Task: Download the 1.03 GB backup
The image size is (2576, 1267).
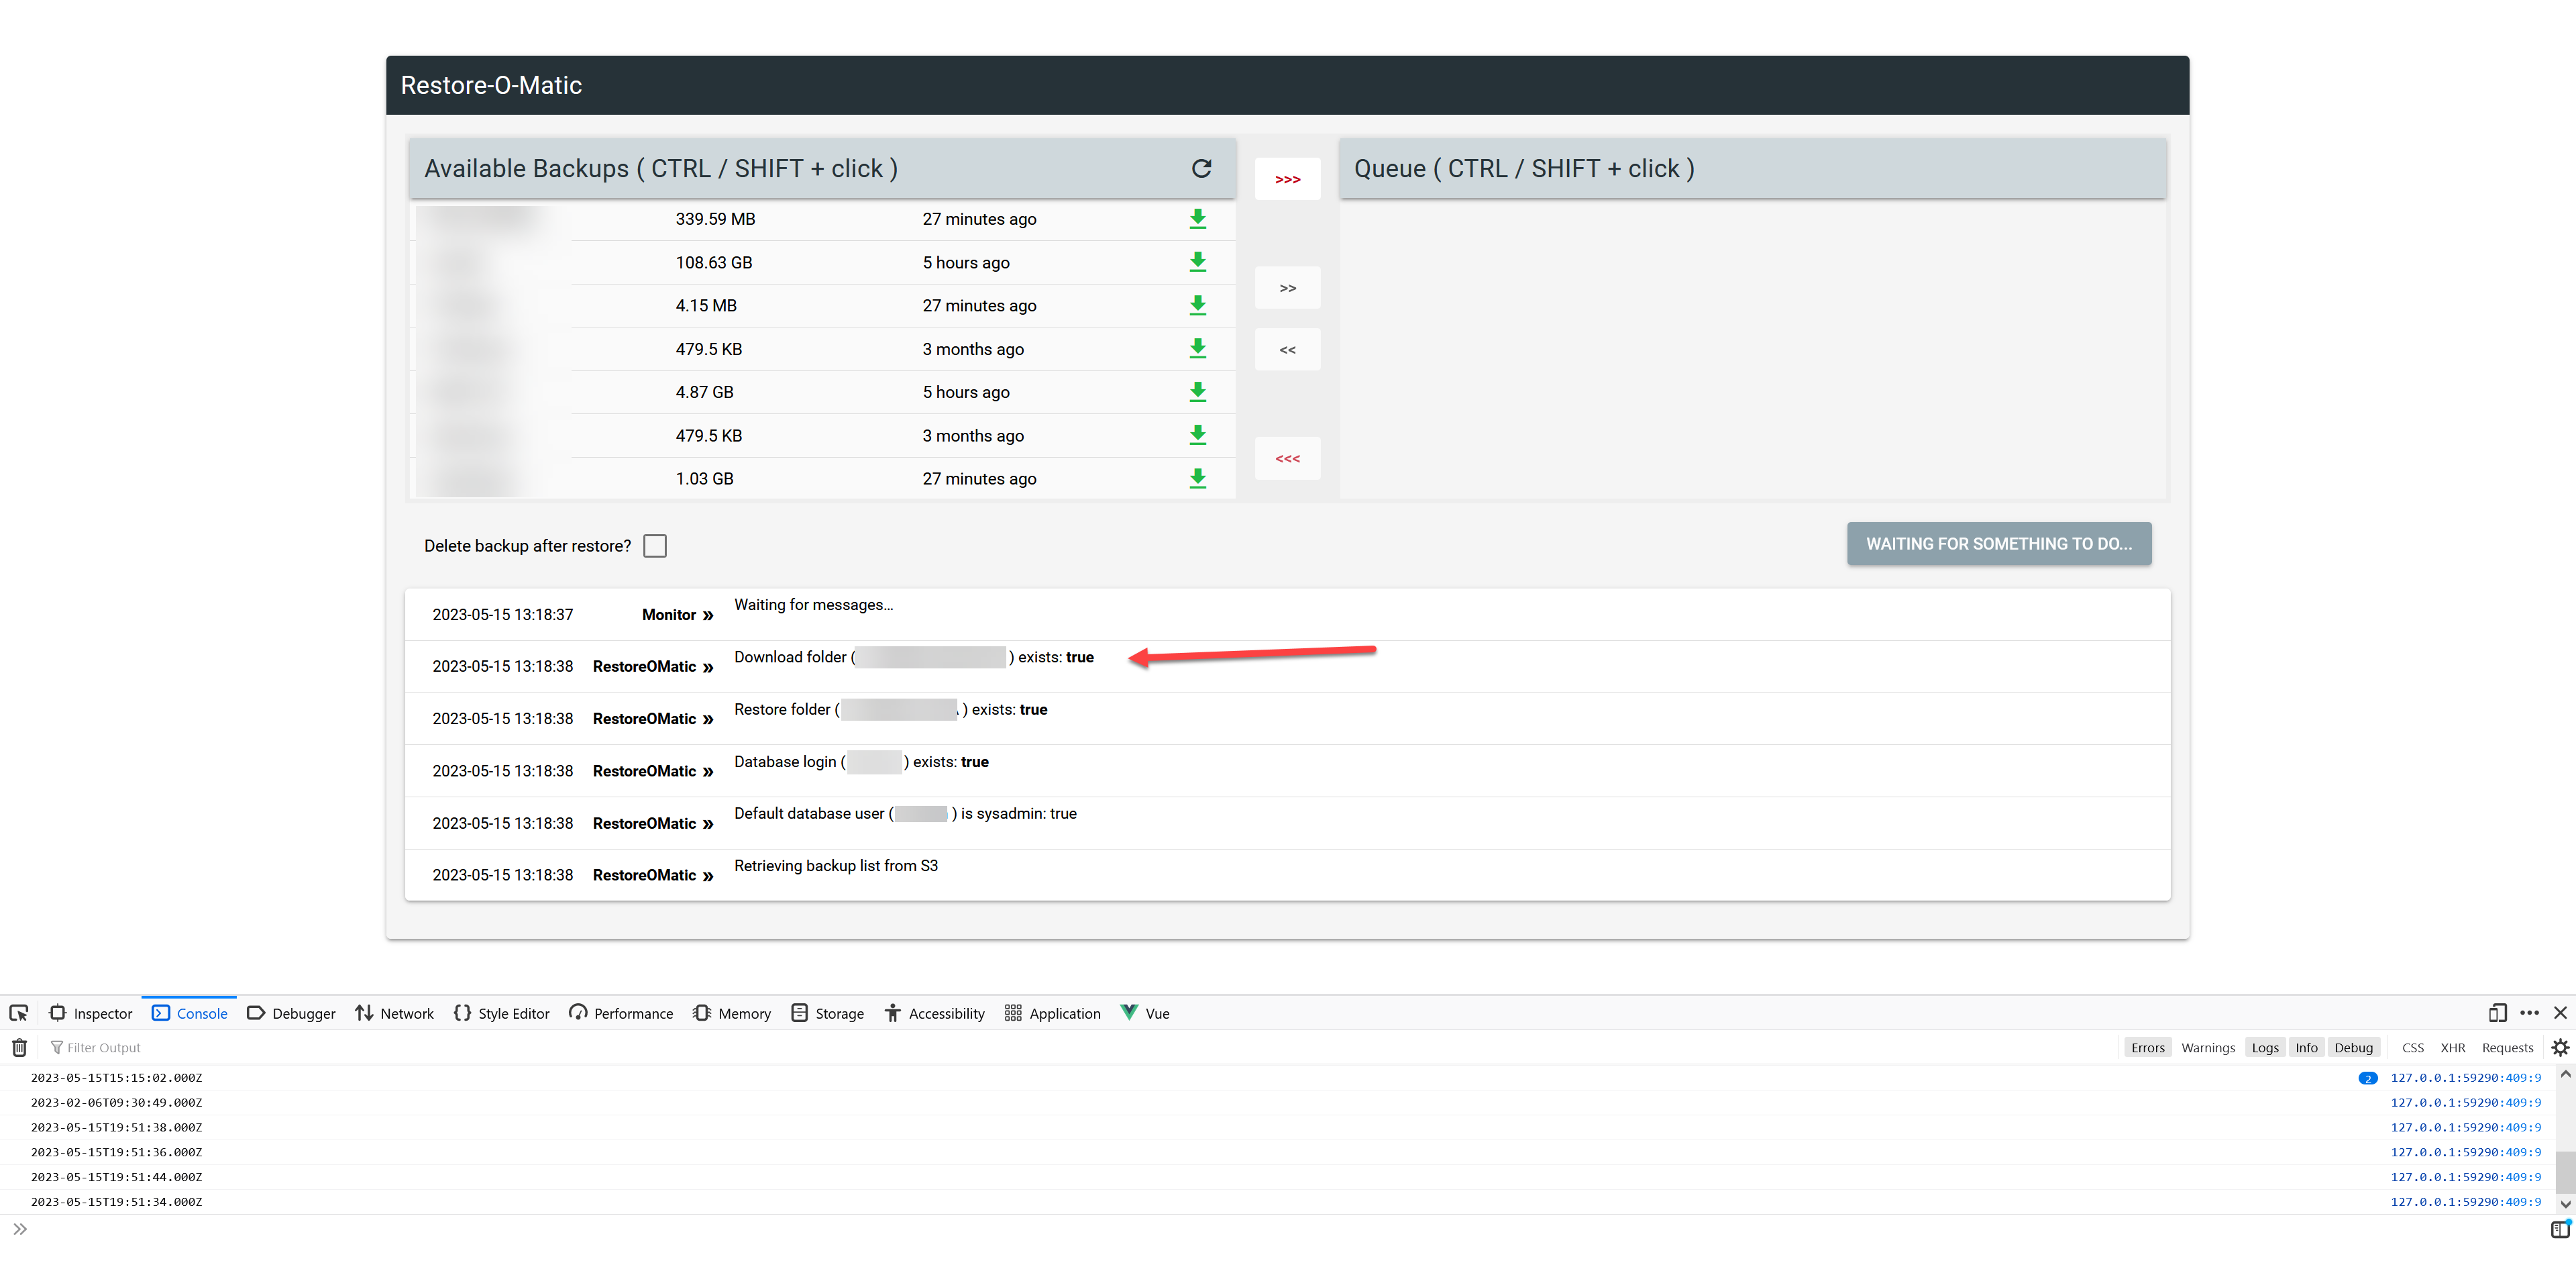Action: coord(1197,479)
